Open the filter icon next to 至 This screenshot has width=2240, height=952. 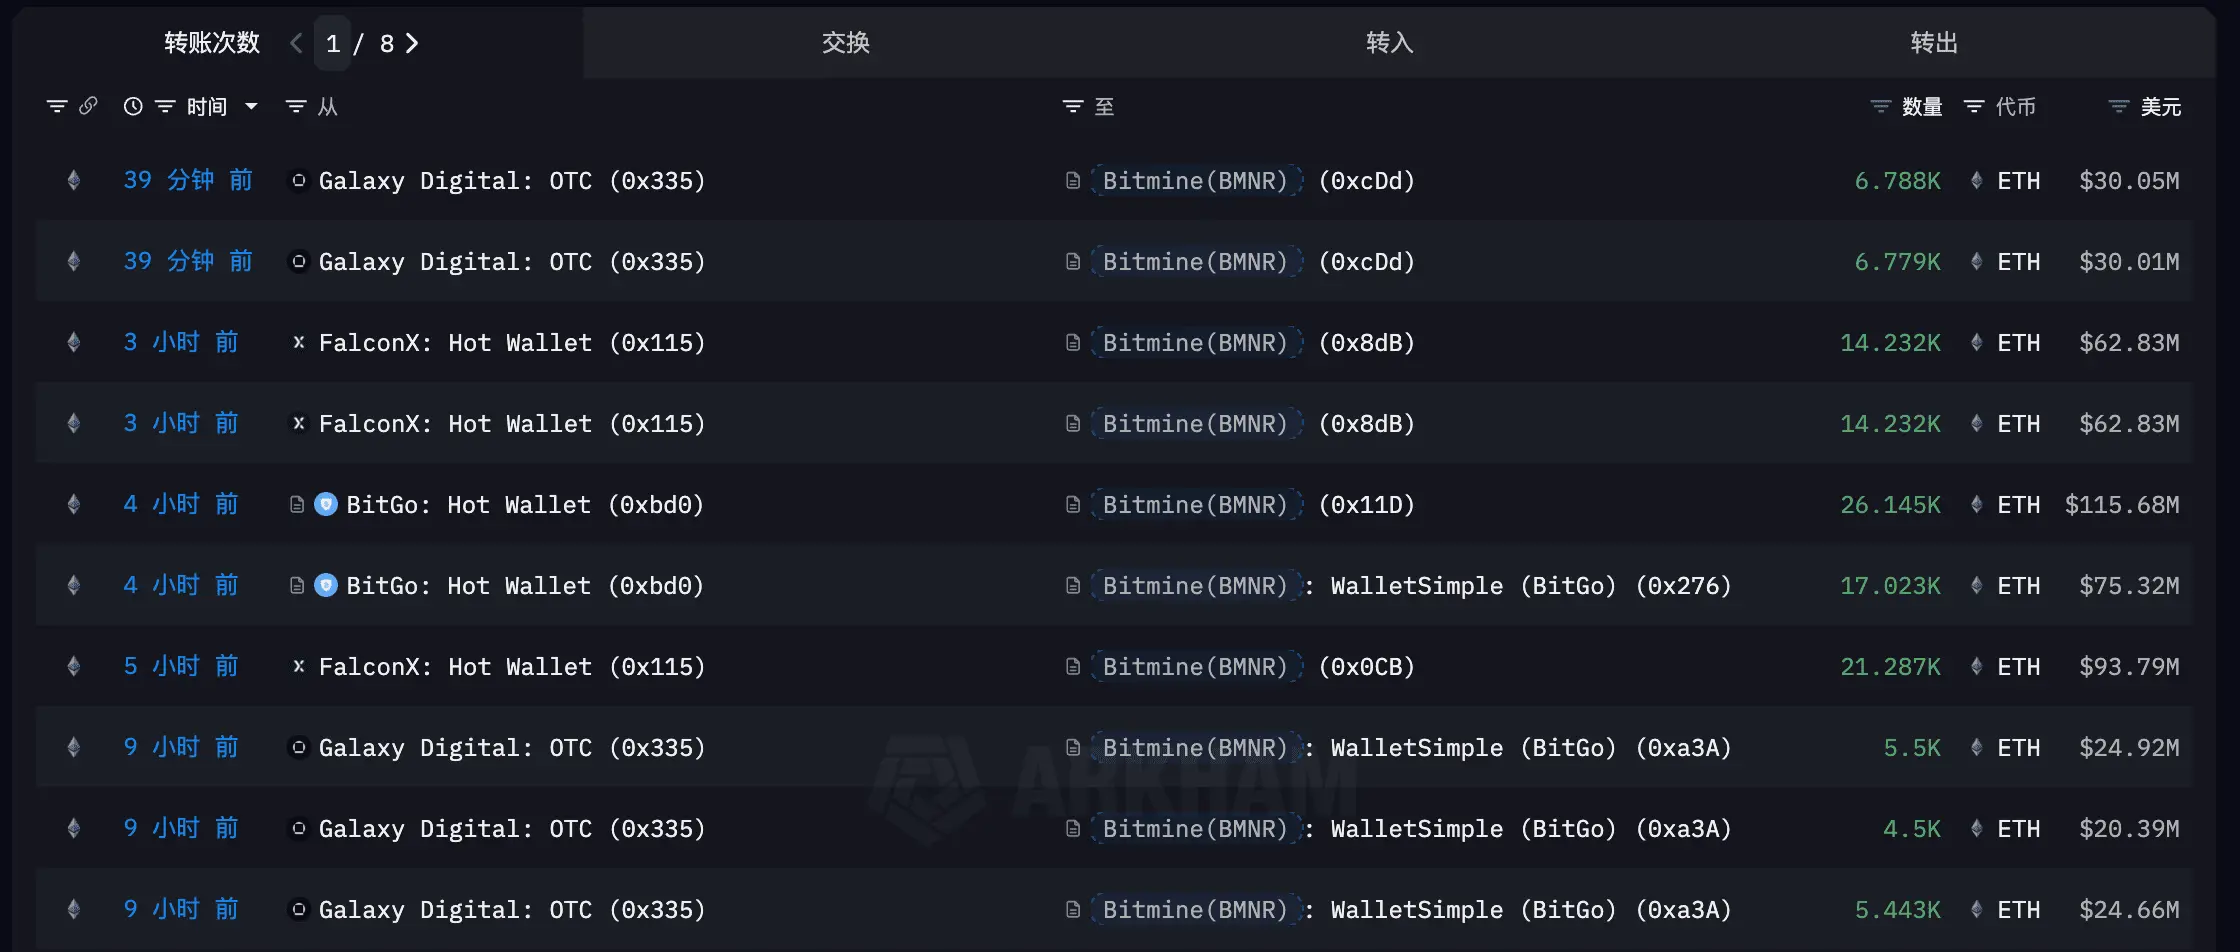(x=1072, y=106)
